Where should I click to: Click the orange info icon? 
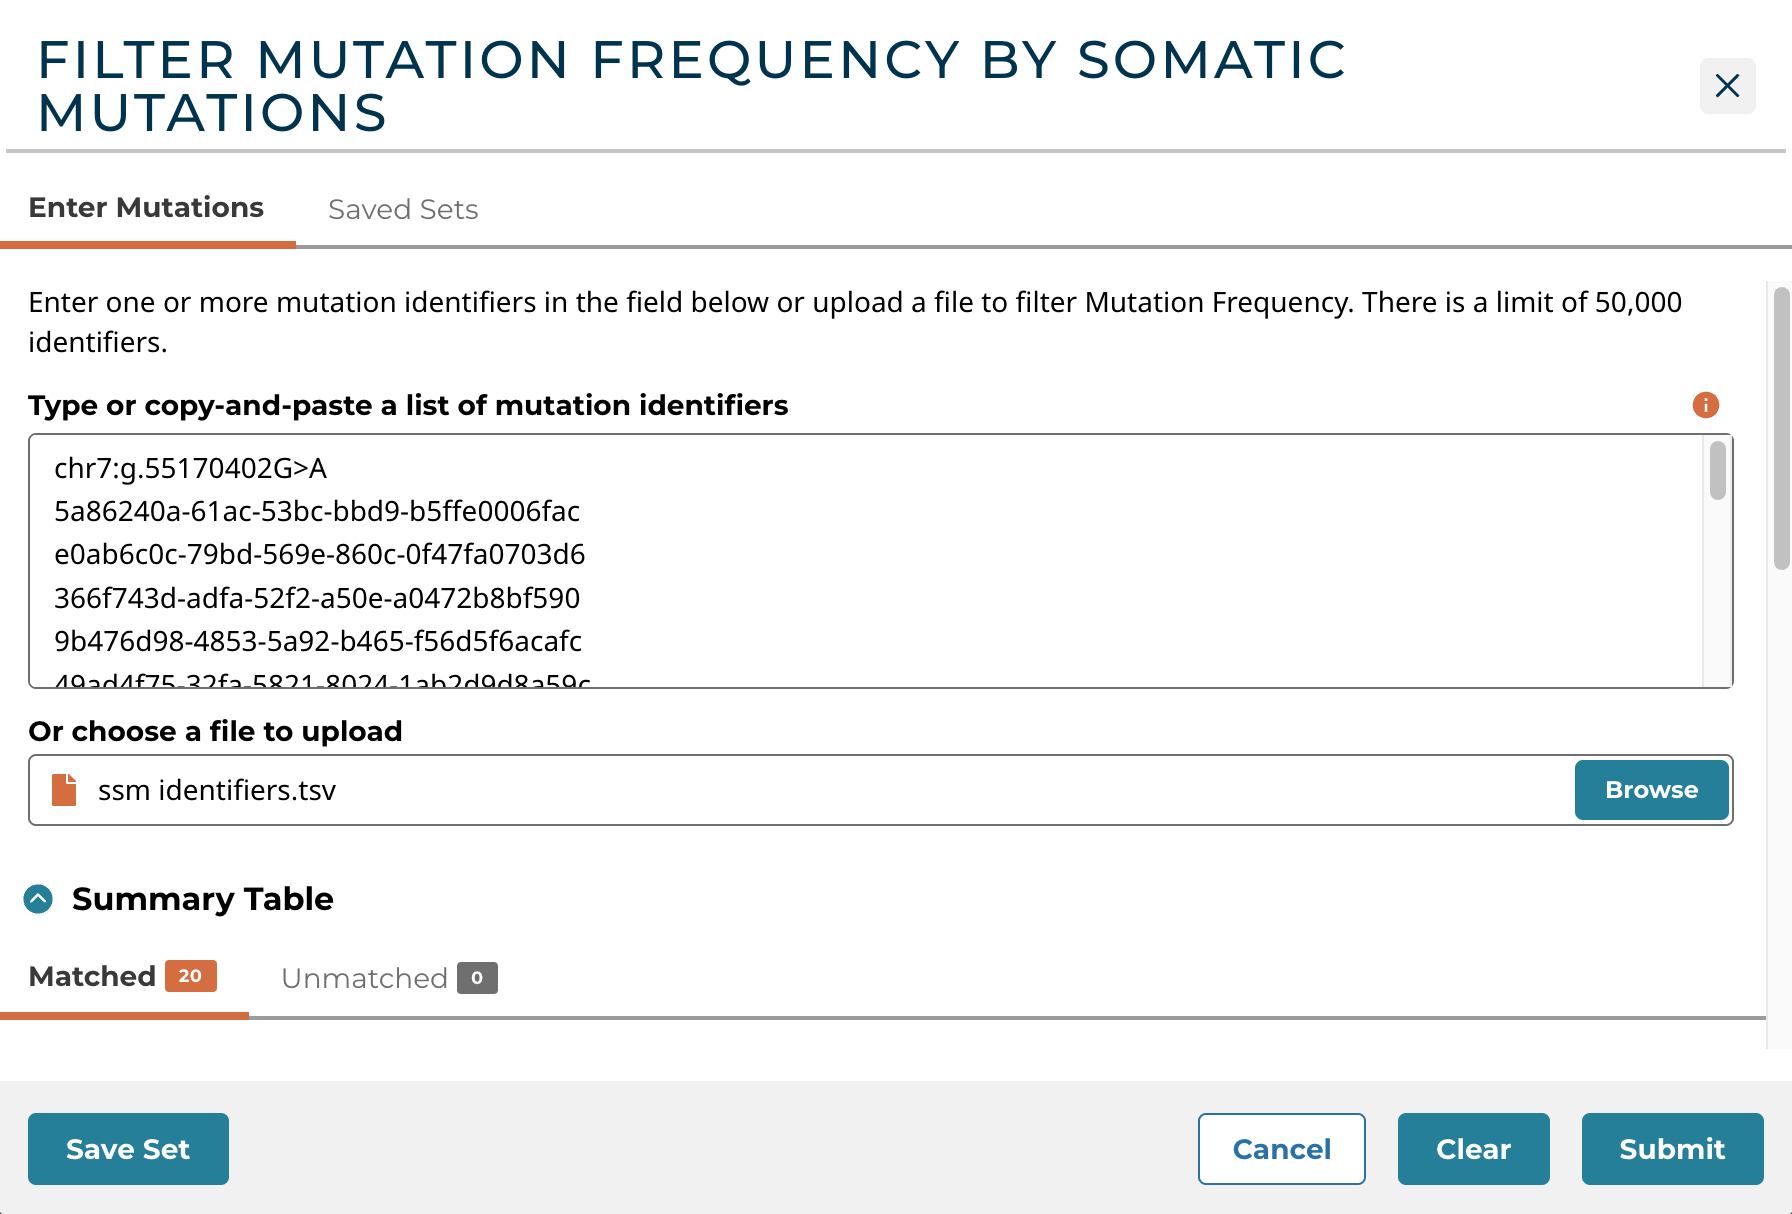(1705, 405)
